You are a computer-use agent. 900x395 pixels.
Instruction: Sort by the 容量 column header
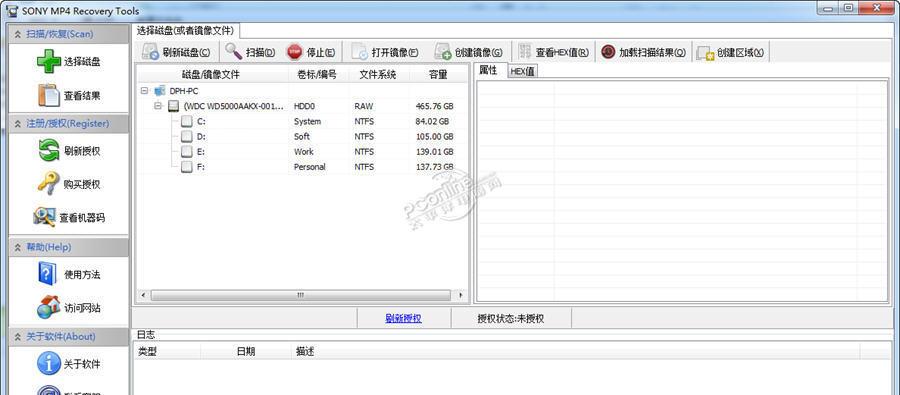pyautogui.click(x=438, y=74)
